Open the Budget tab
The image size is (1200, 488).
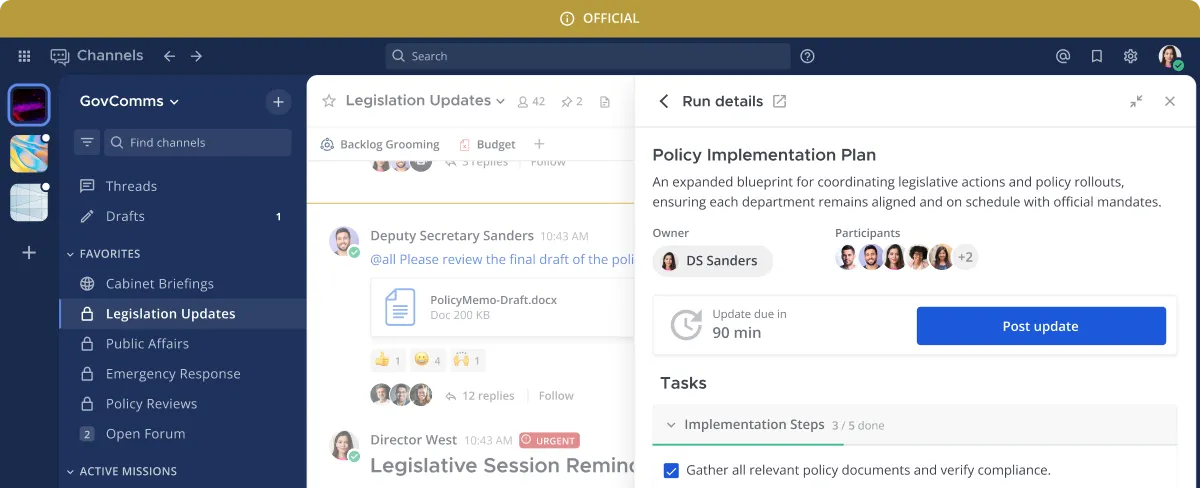(x=487, y=144)
